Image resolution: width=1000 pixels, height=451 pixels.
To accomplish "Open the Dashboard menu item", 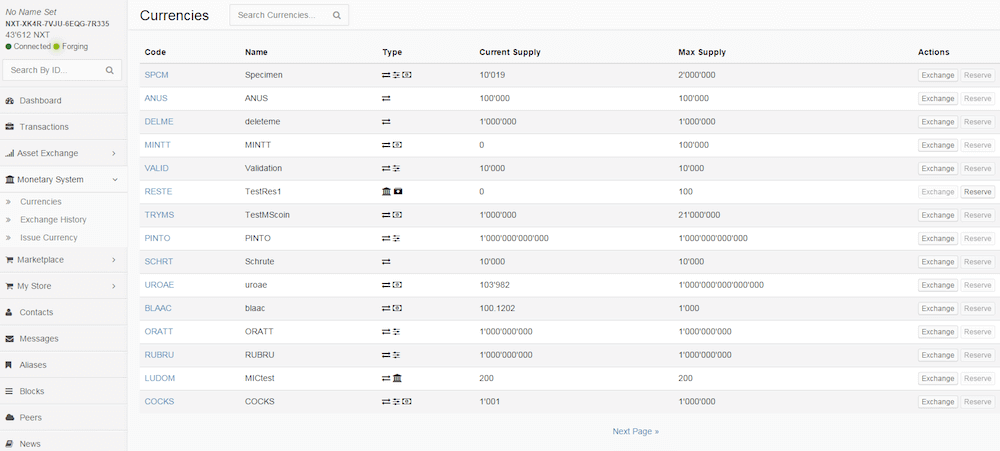I will pyautogui.click(x=63, y=101).
